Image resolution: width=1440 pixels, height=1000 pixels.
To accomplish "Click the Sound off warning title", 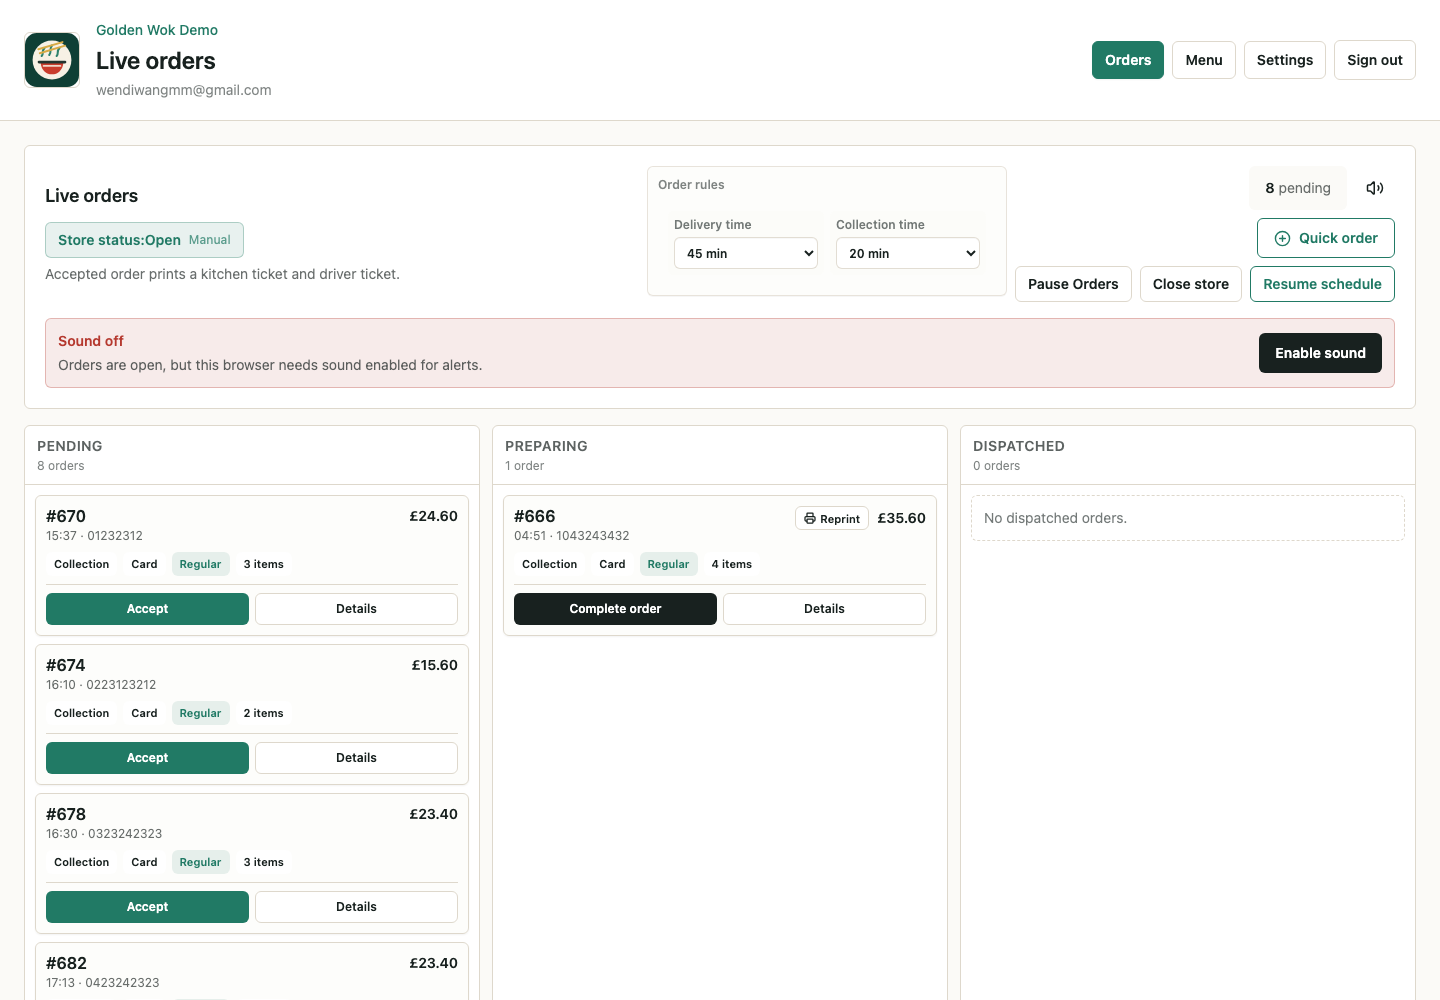I will (x=91, y=341).
